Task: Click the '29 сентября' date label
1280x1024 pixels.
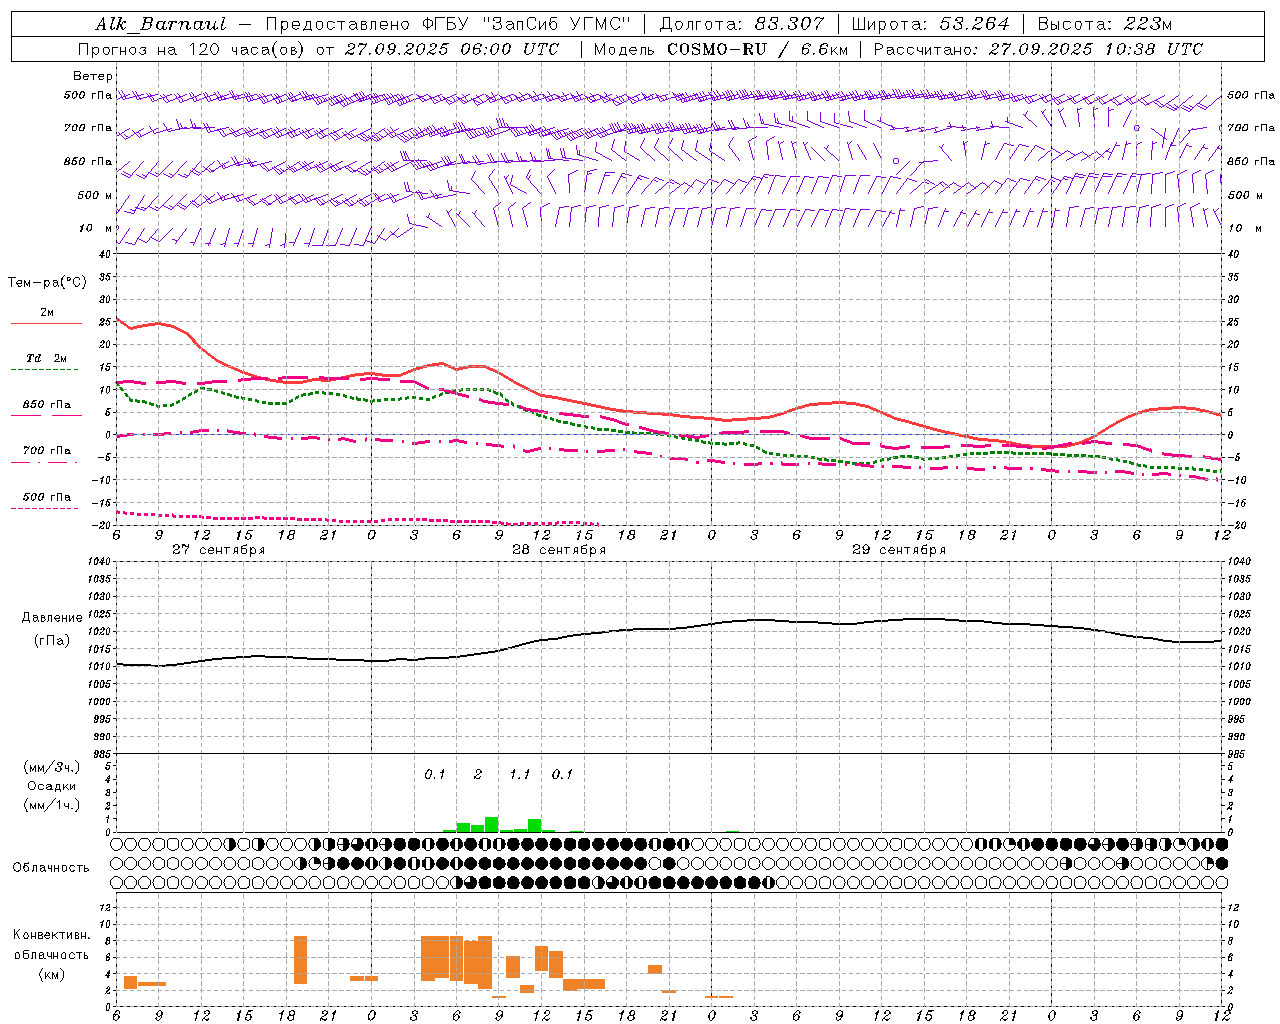Action: (899, 550)
